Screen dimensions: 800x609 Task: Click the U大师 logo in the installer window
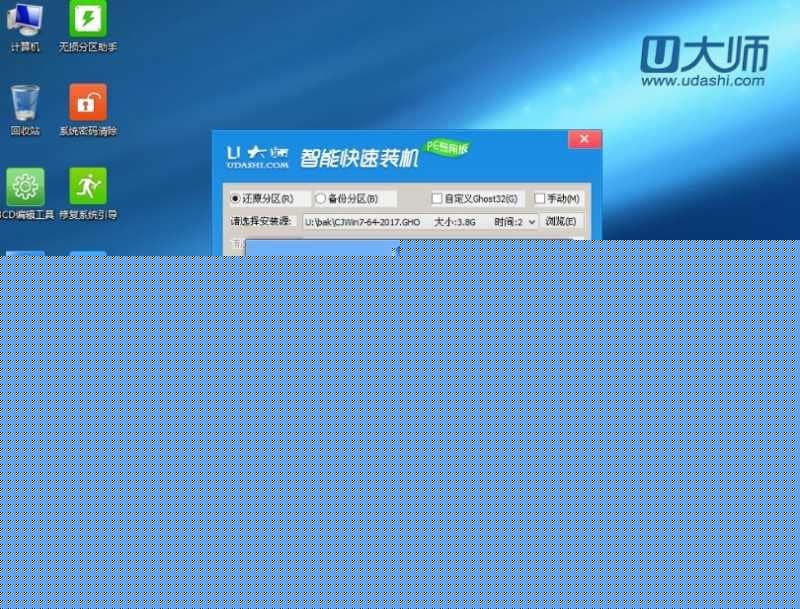click(253, 152)
